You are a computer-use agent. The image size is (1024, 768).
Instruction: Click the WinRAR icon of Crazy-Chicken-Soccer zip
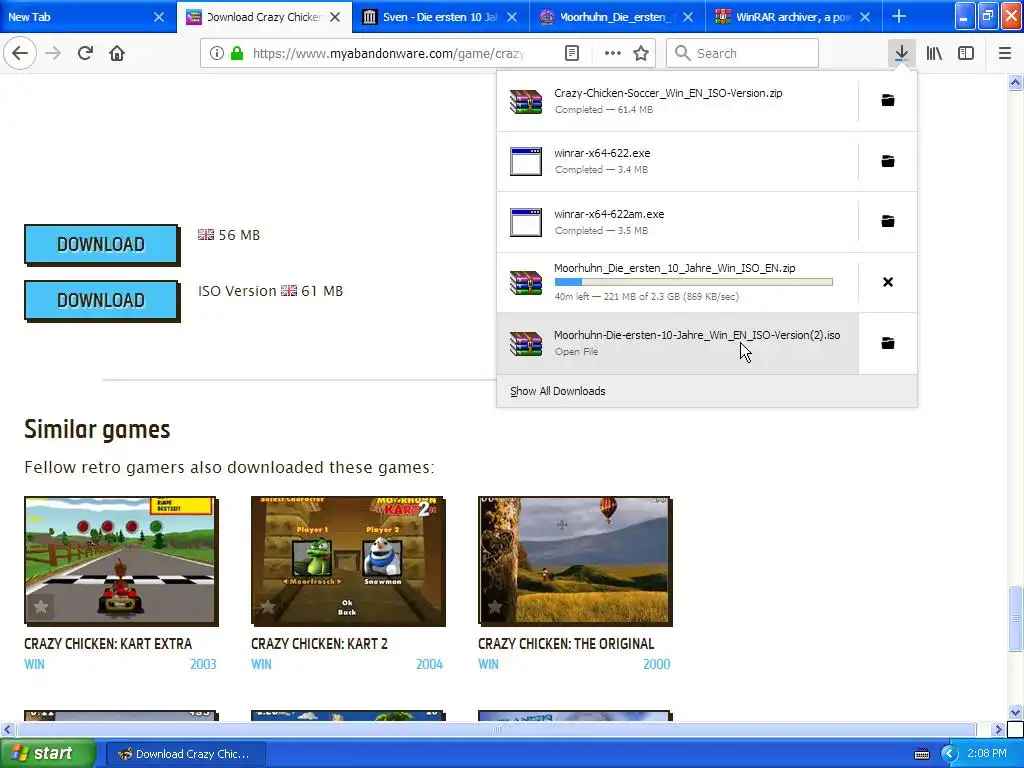pos(526,101)
